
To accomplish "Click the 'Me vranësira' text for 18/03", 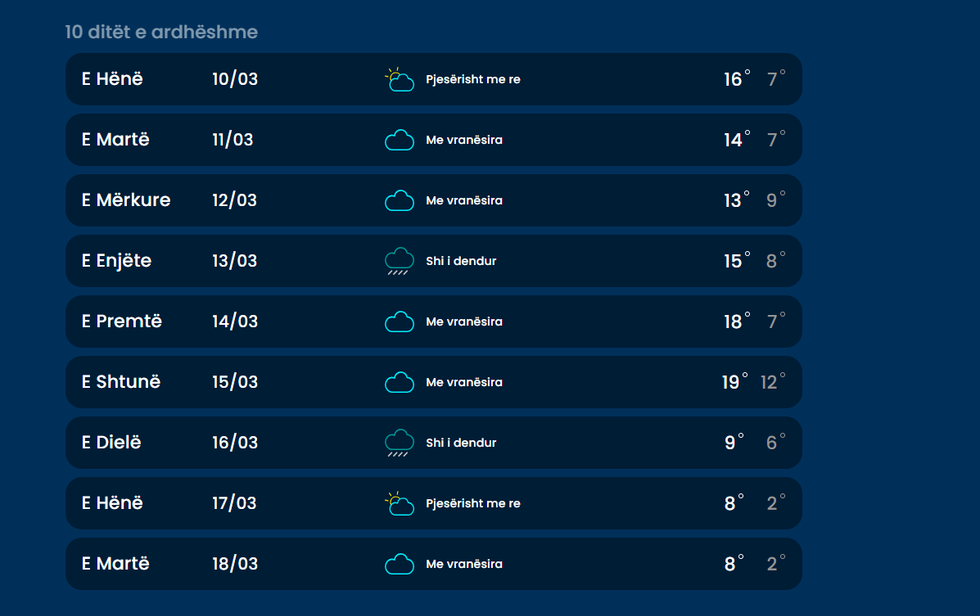I will click(464, 564).
